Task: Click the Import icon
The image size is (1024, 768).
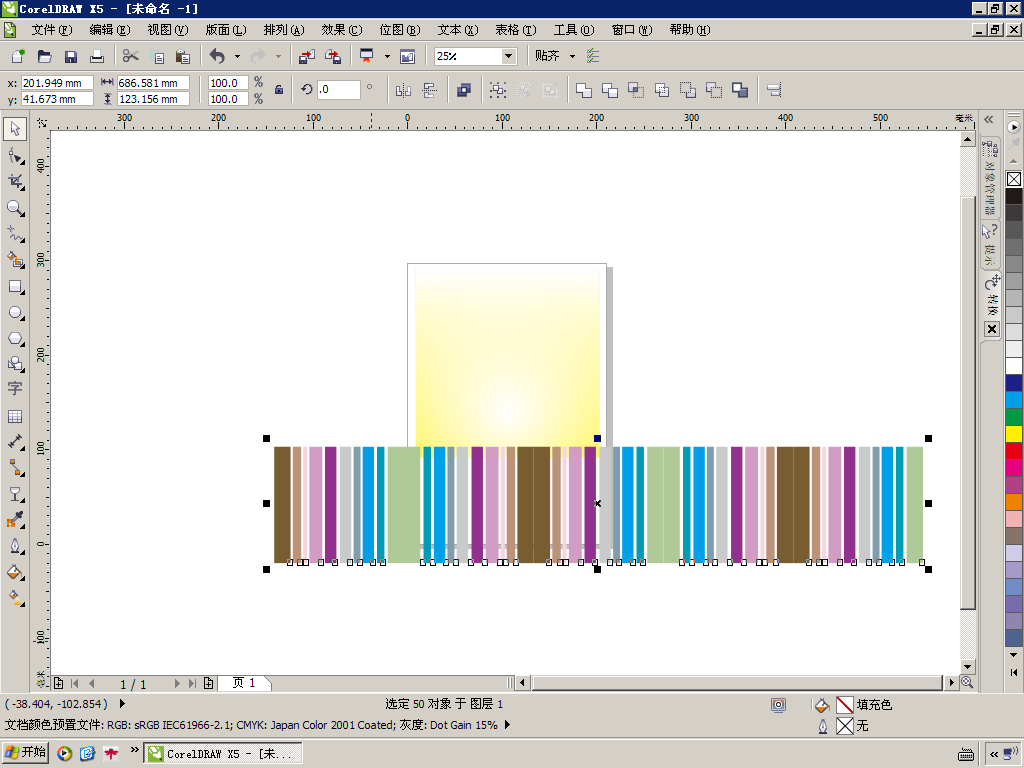Action: (306, 56)
